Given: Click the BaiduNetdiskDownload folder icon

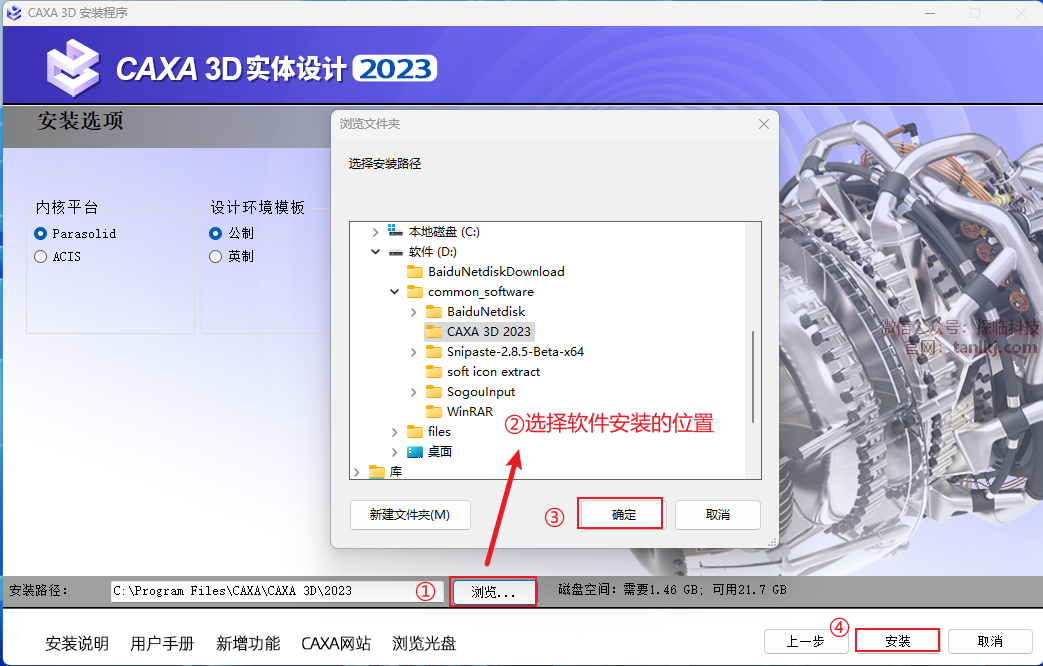Looking at the screenshot, I should (415, 271).
